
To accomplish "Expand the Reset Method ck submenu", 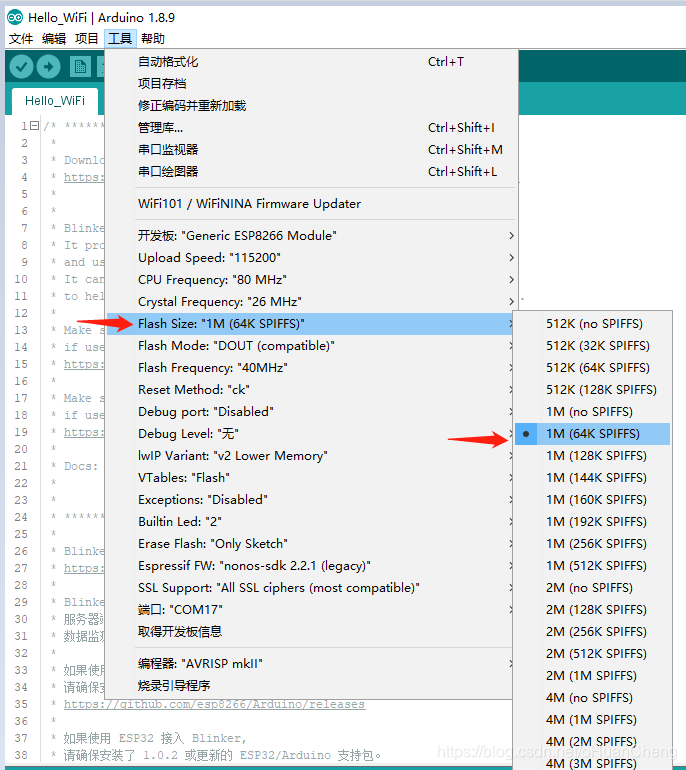I will coord(310,390).
